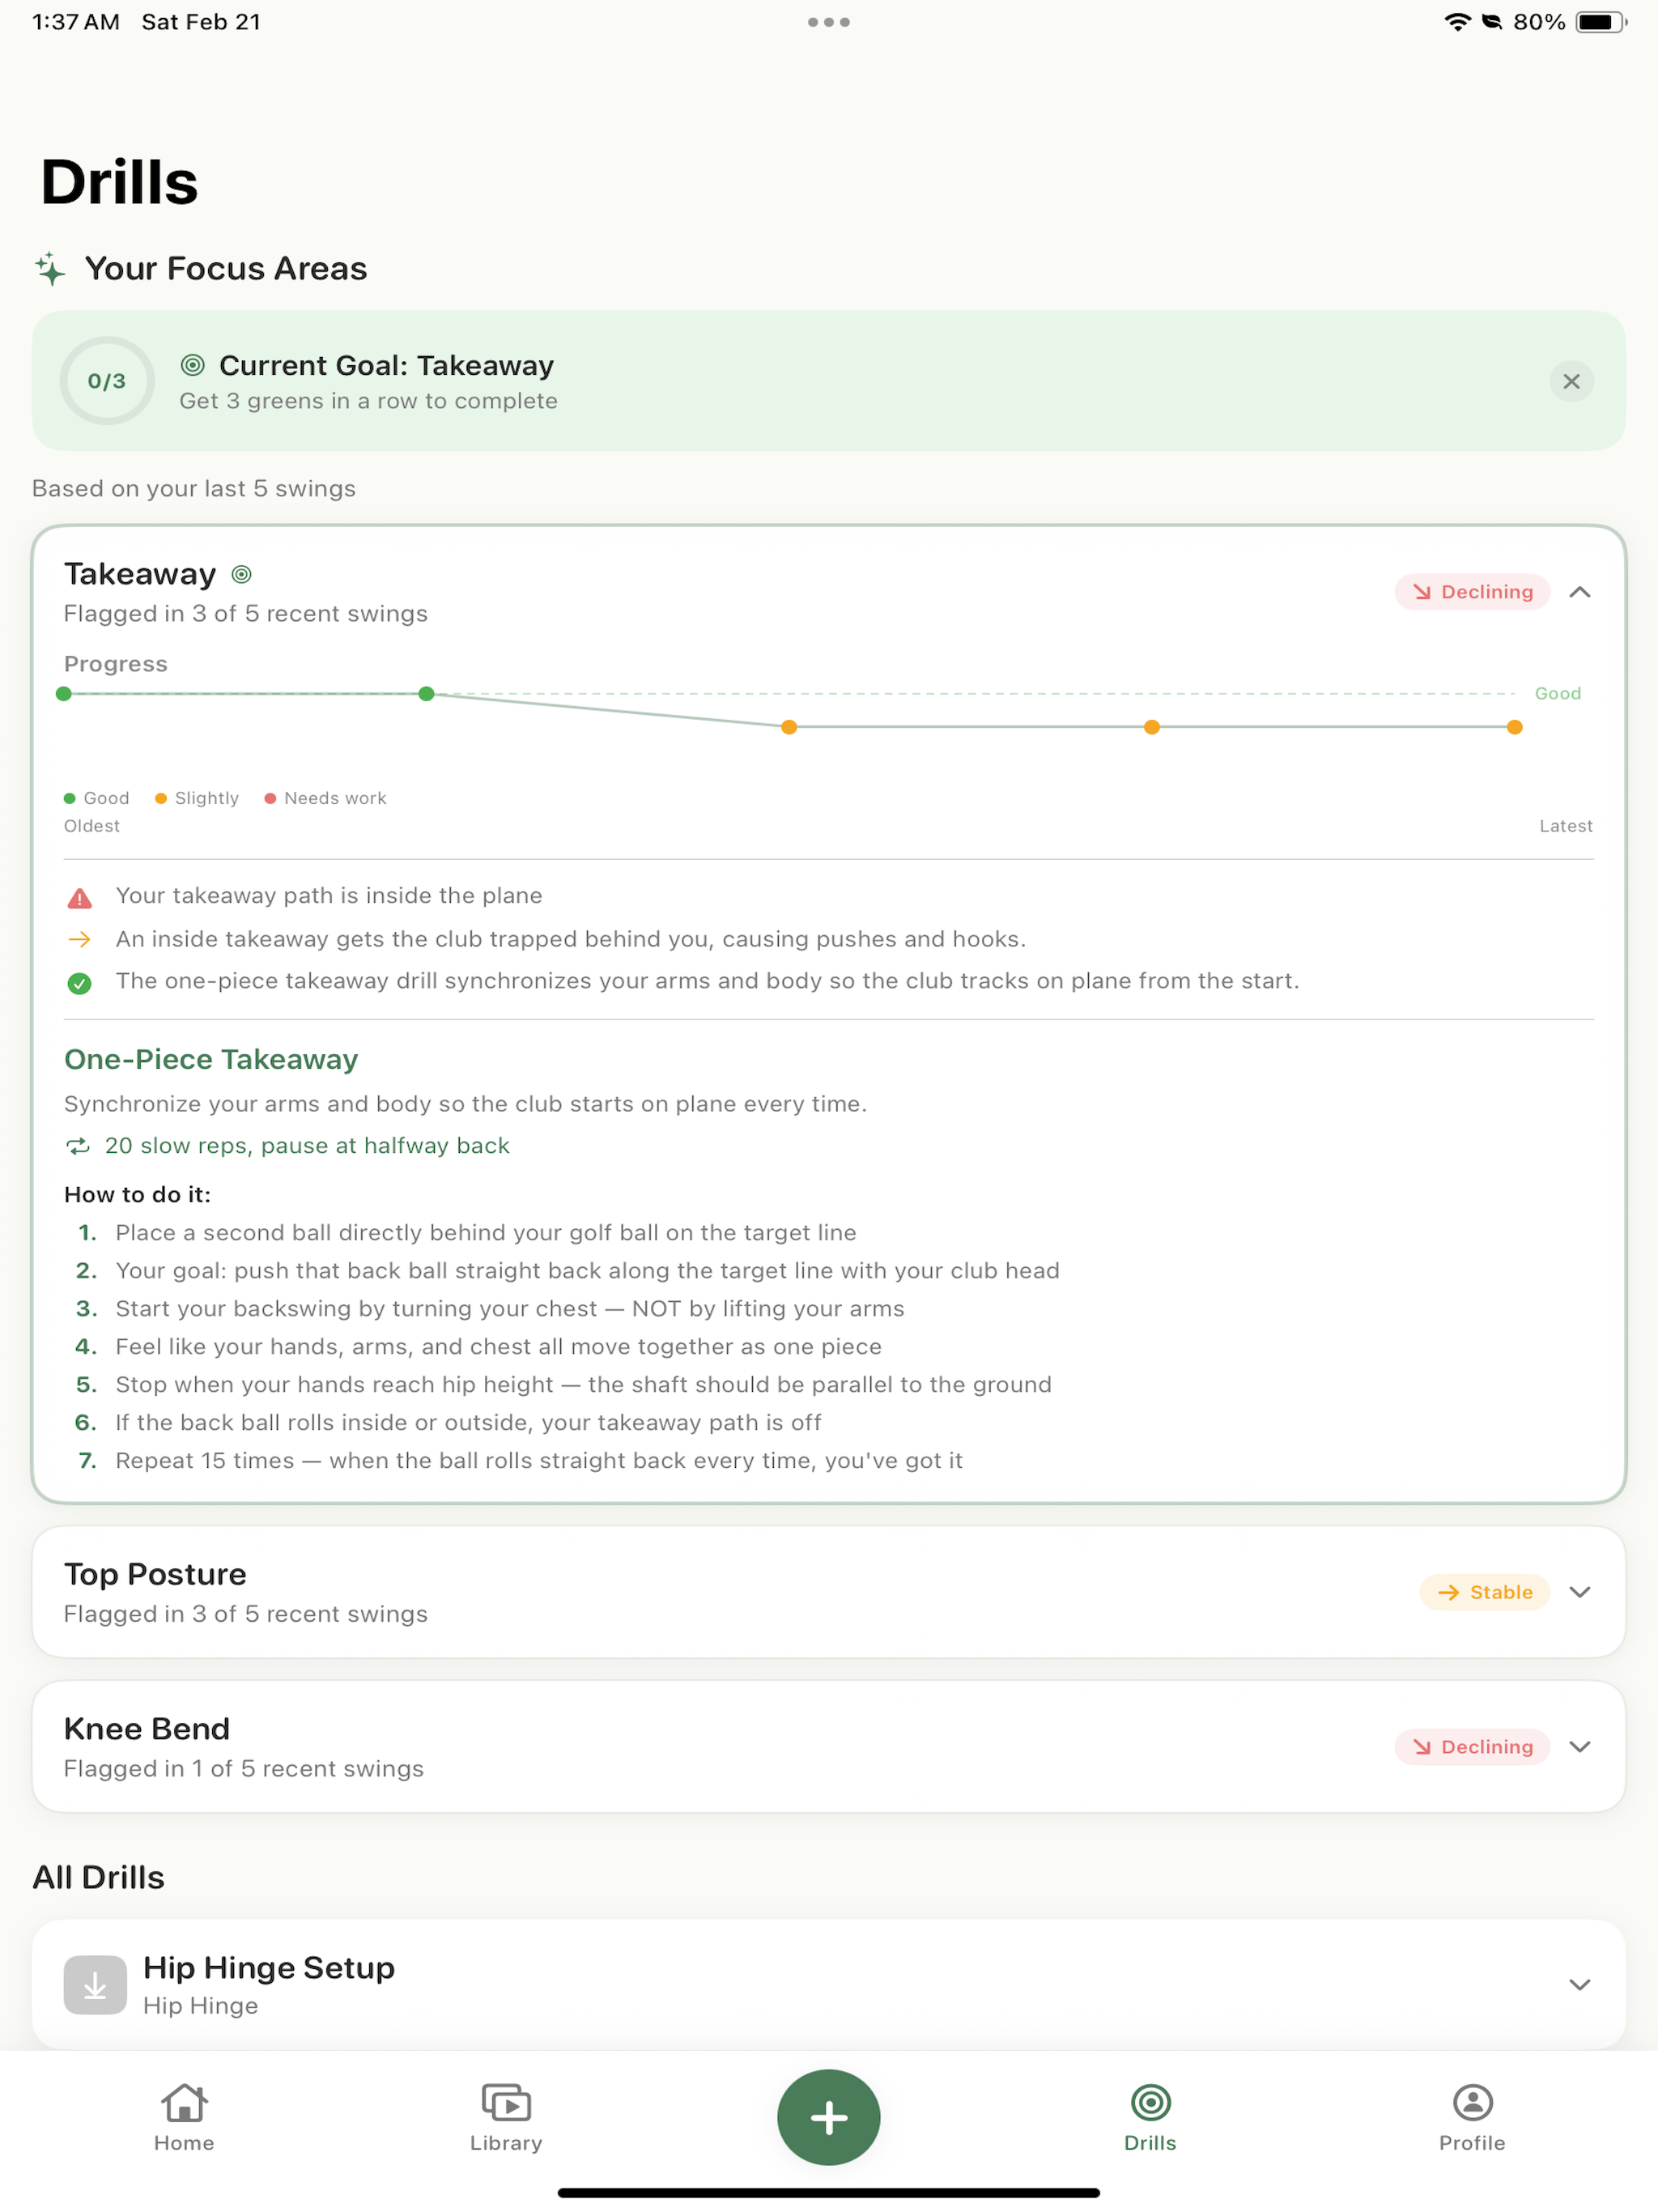Tap the green plus add button

(828, 2116)
